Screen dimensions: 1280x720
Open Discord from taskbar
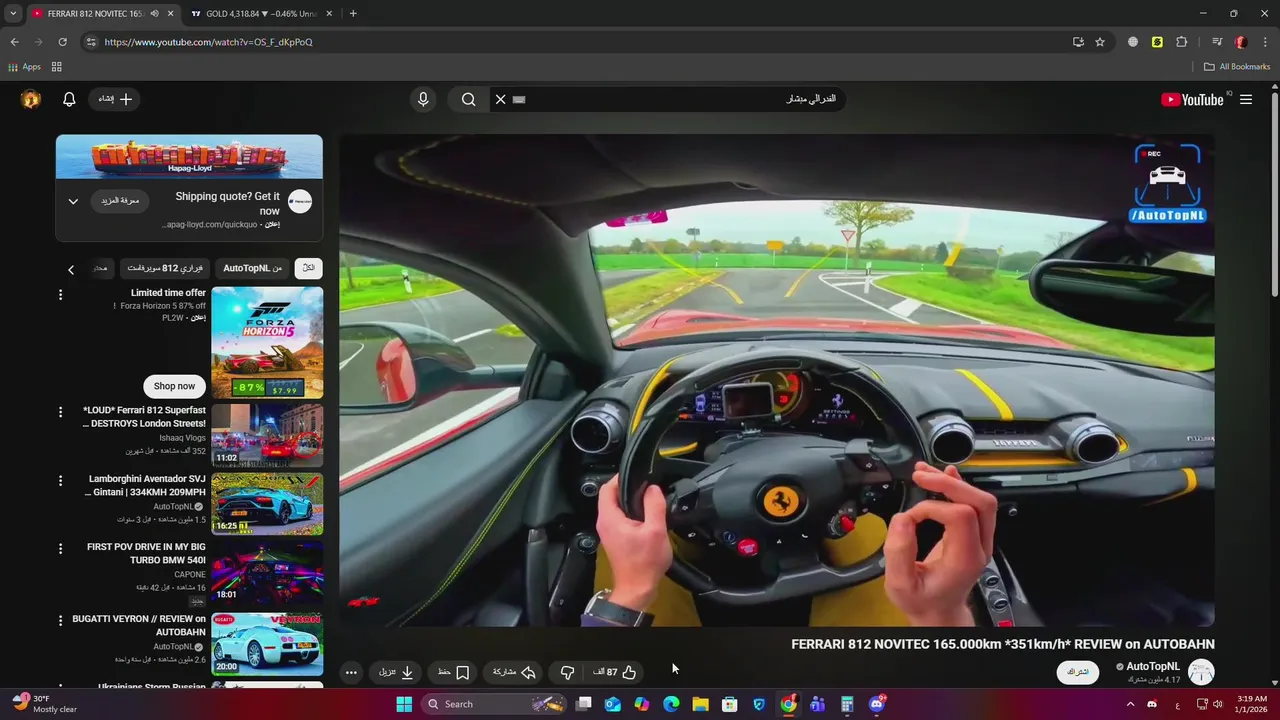point(877,704)
